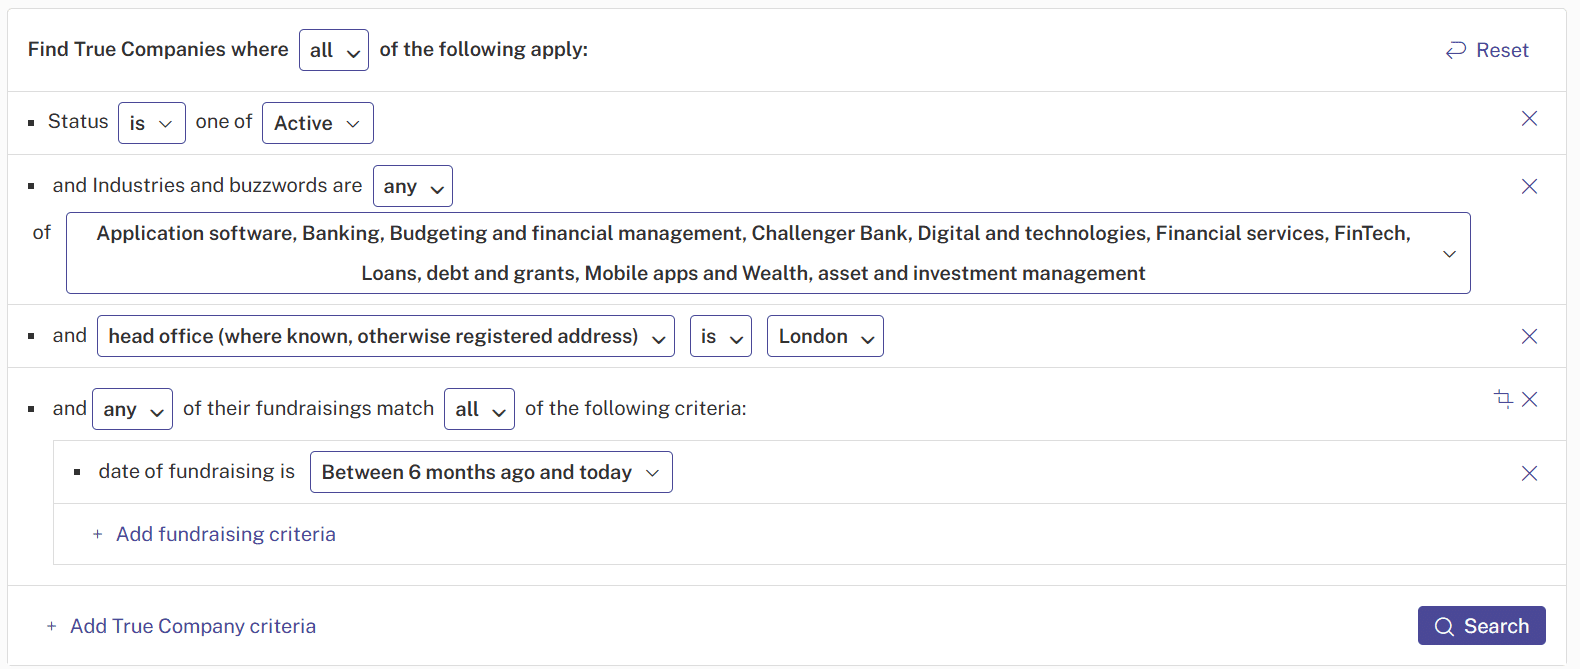Viewport: 1580px width, 669px height.
Task: Open the top 'all' match dropdown
Action: tap(334, 50)
